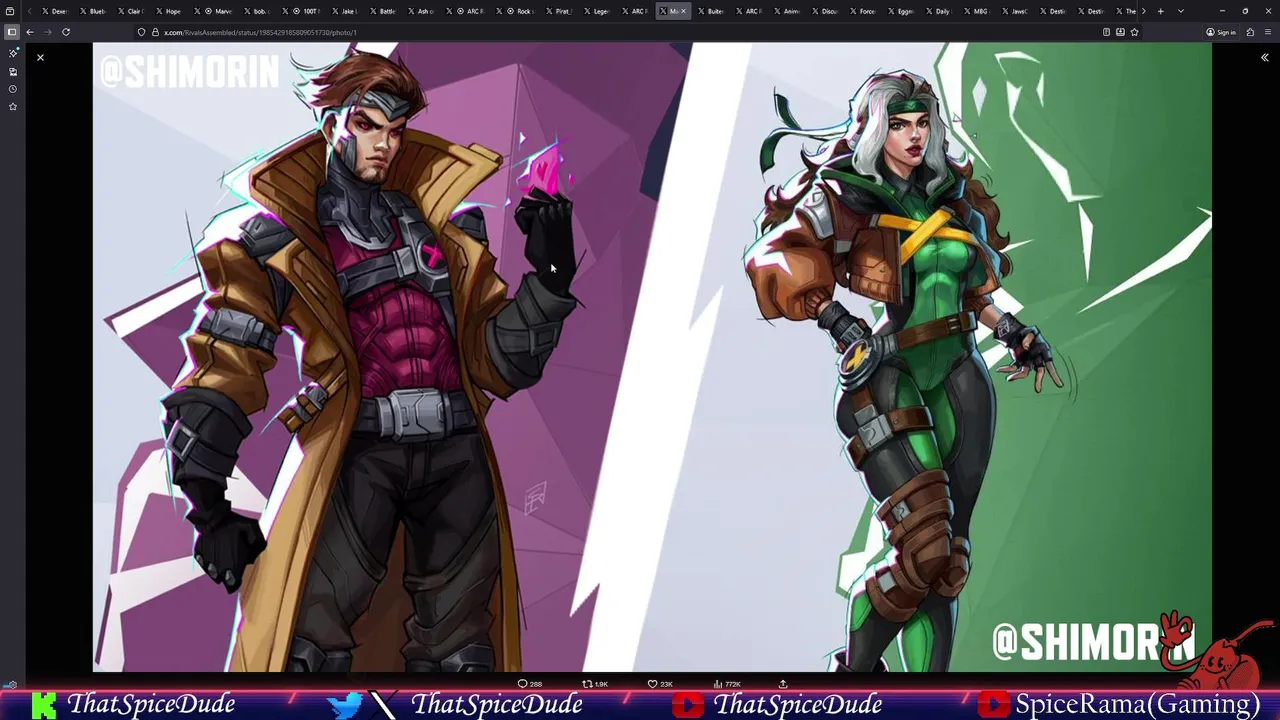Click the Sign in account button
Image resolution: width=1280 pixels, height=720 pixels.
tap(1221, 32)
